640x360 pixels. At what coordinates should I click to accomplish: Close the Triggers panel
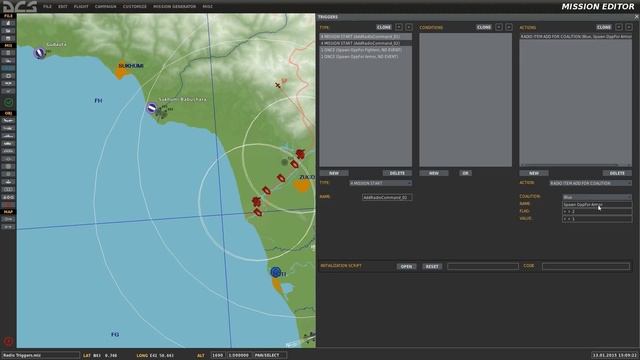pyautogui.click(x=636, y=17)
